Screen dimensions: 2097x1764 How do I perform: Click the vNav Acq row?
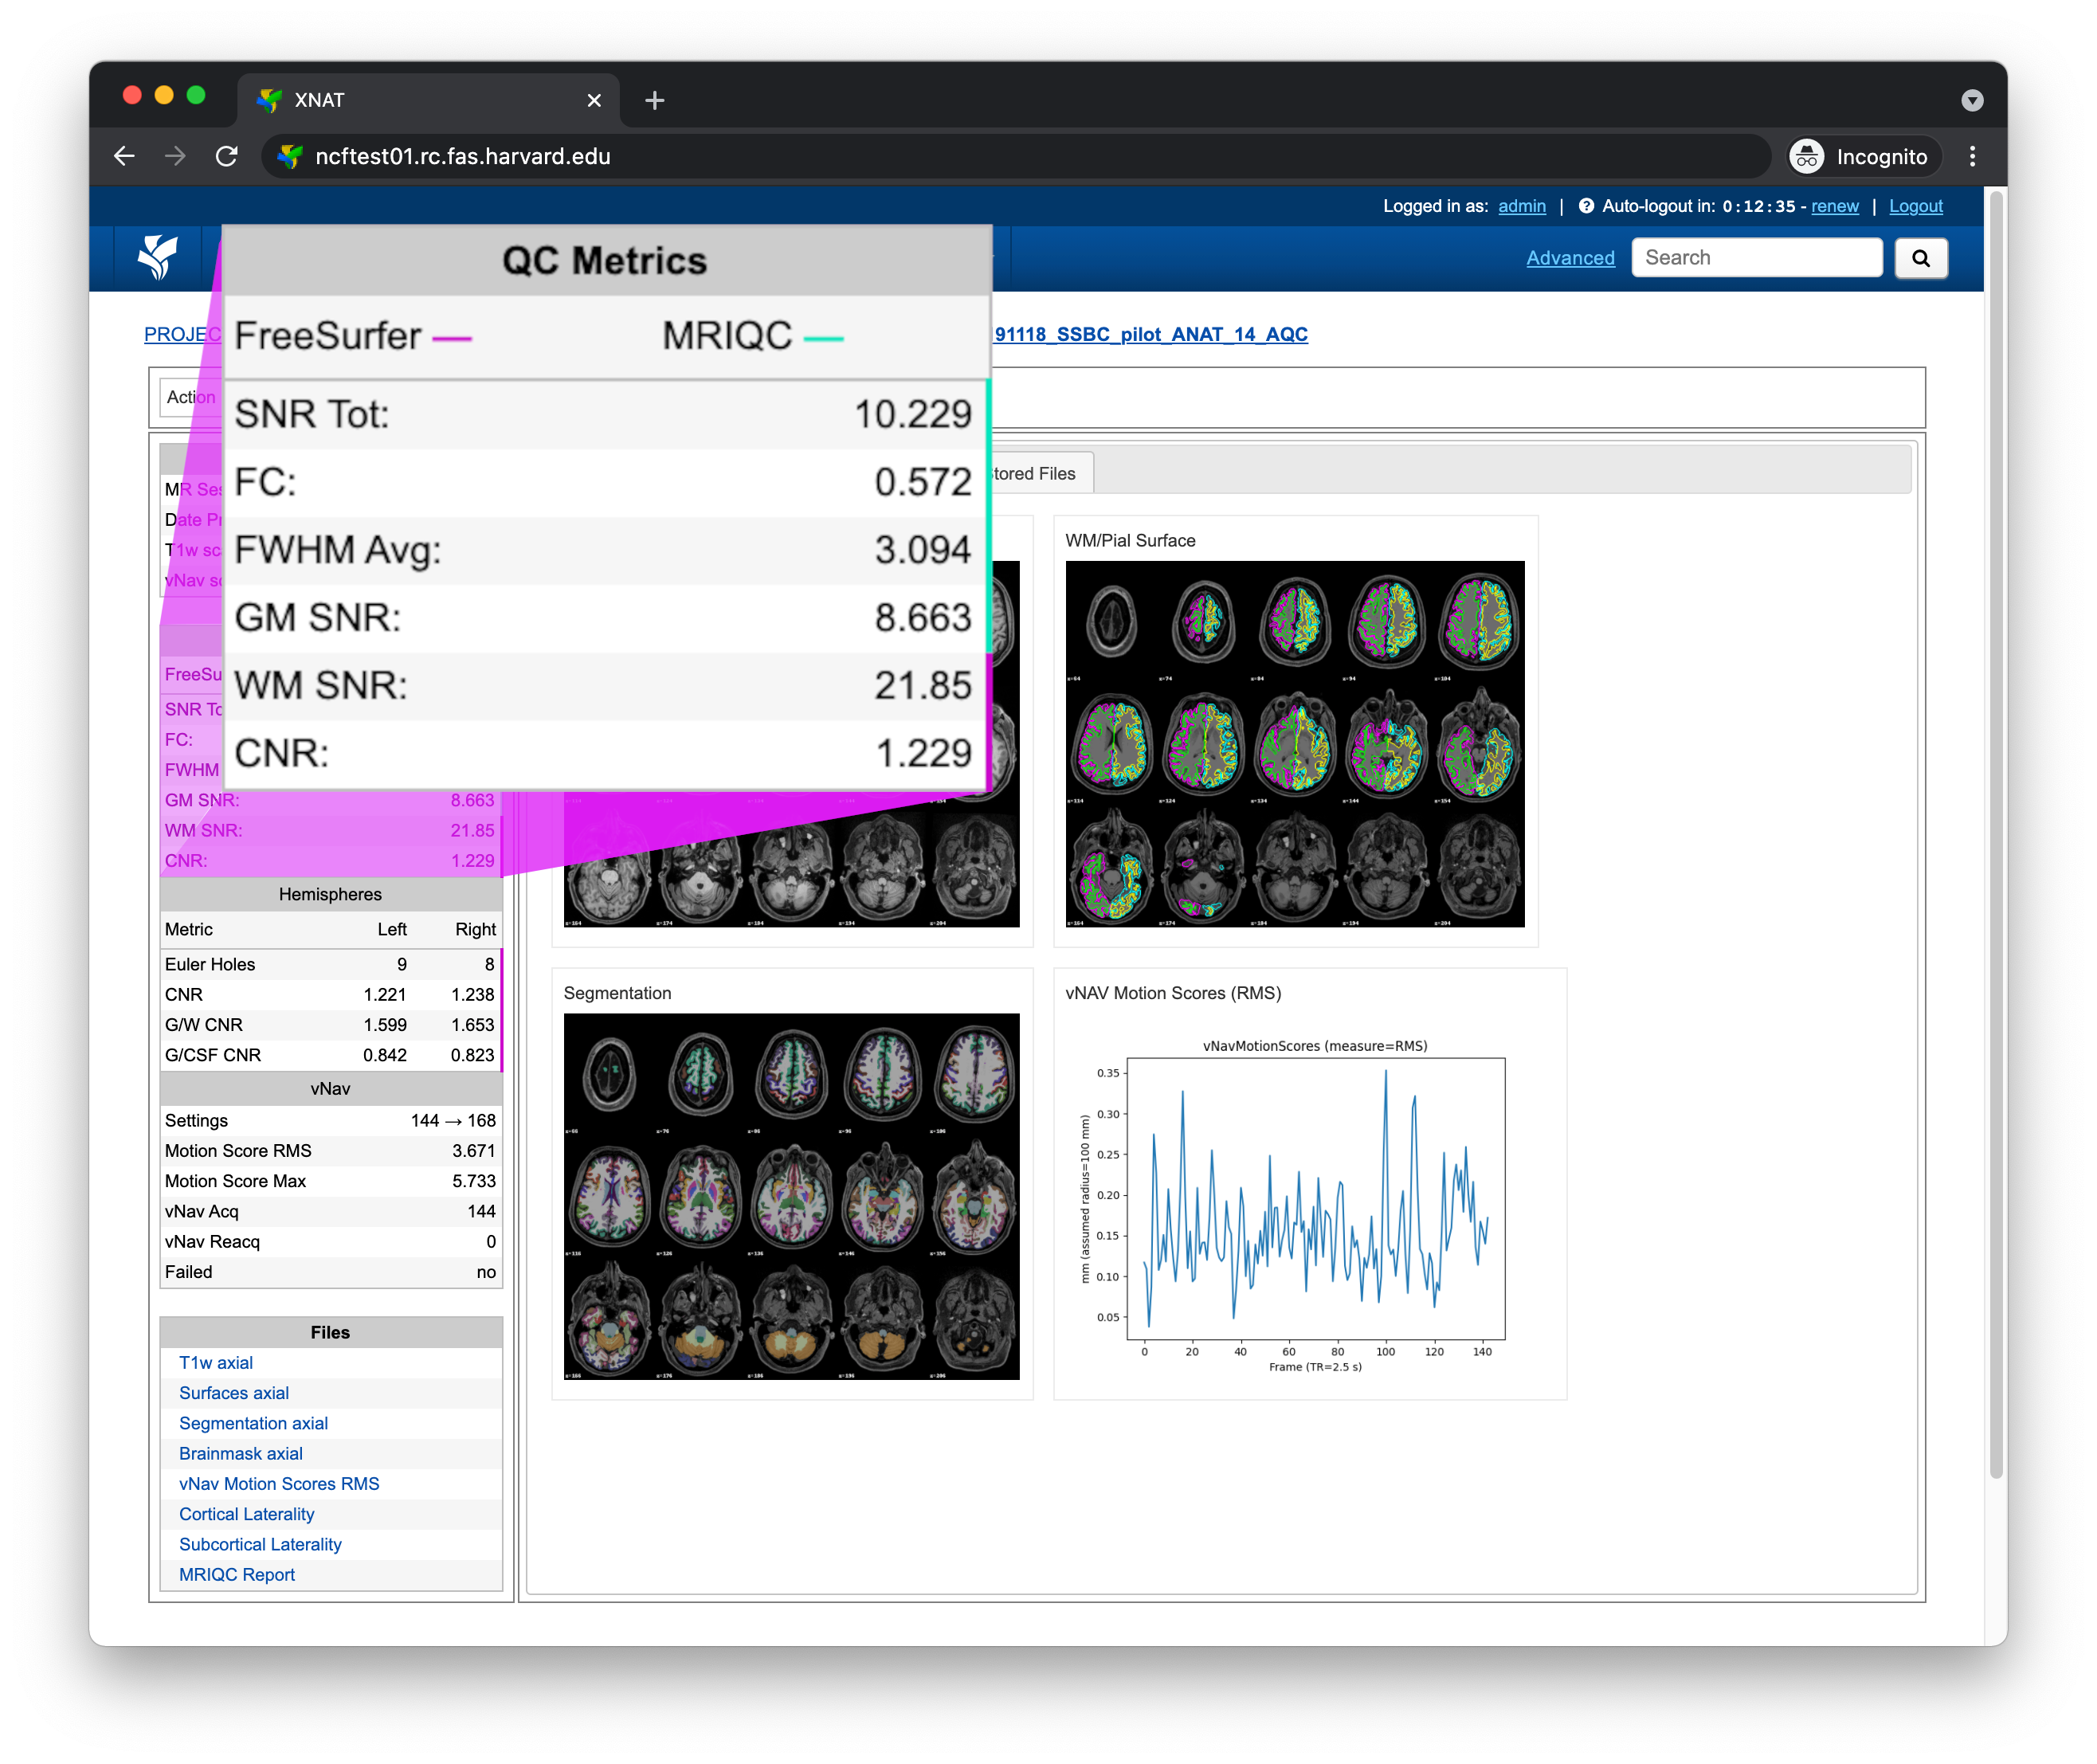(330, 1211)
